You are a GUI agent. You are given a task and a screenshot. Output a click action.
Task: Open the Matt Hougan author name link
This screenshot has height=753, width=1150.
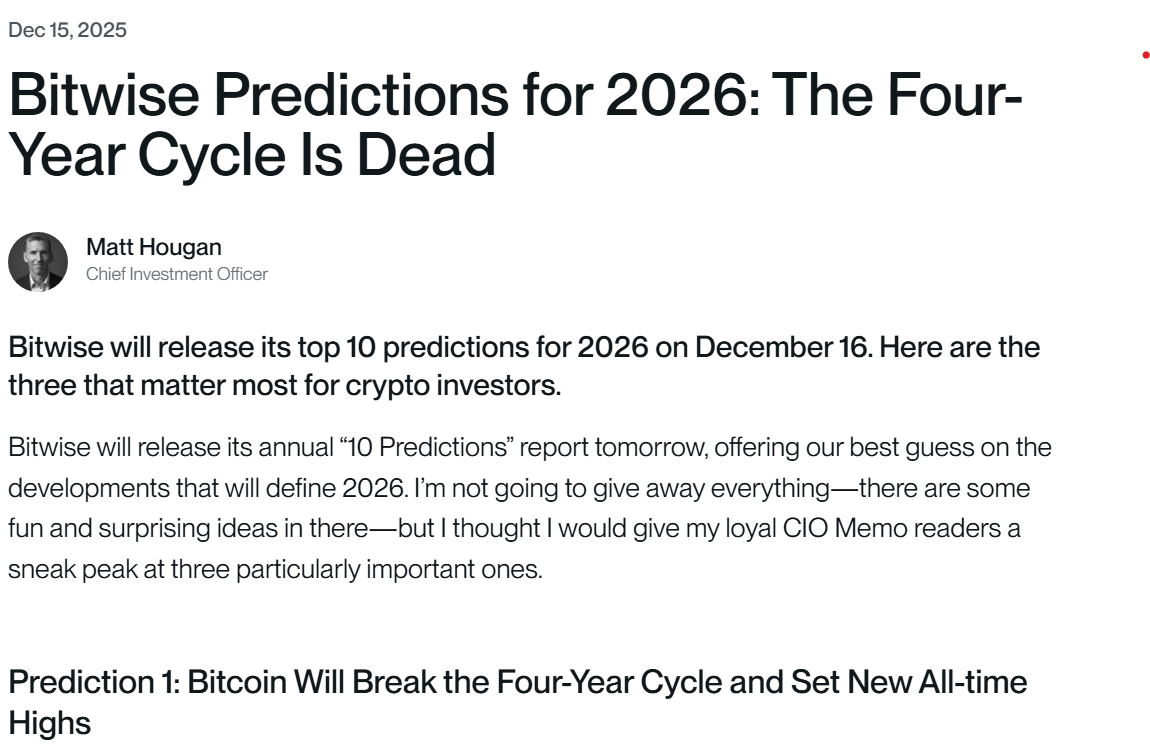coord(154,247)
